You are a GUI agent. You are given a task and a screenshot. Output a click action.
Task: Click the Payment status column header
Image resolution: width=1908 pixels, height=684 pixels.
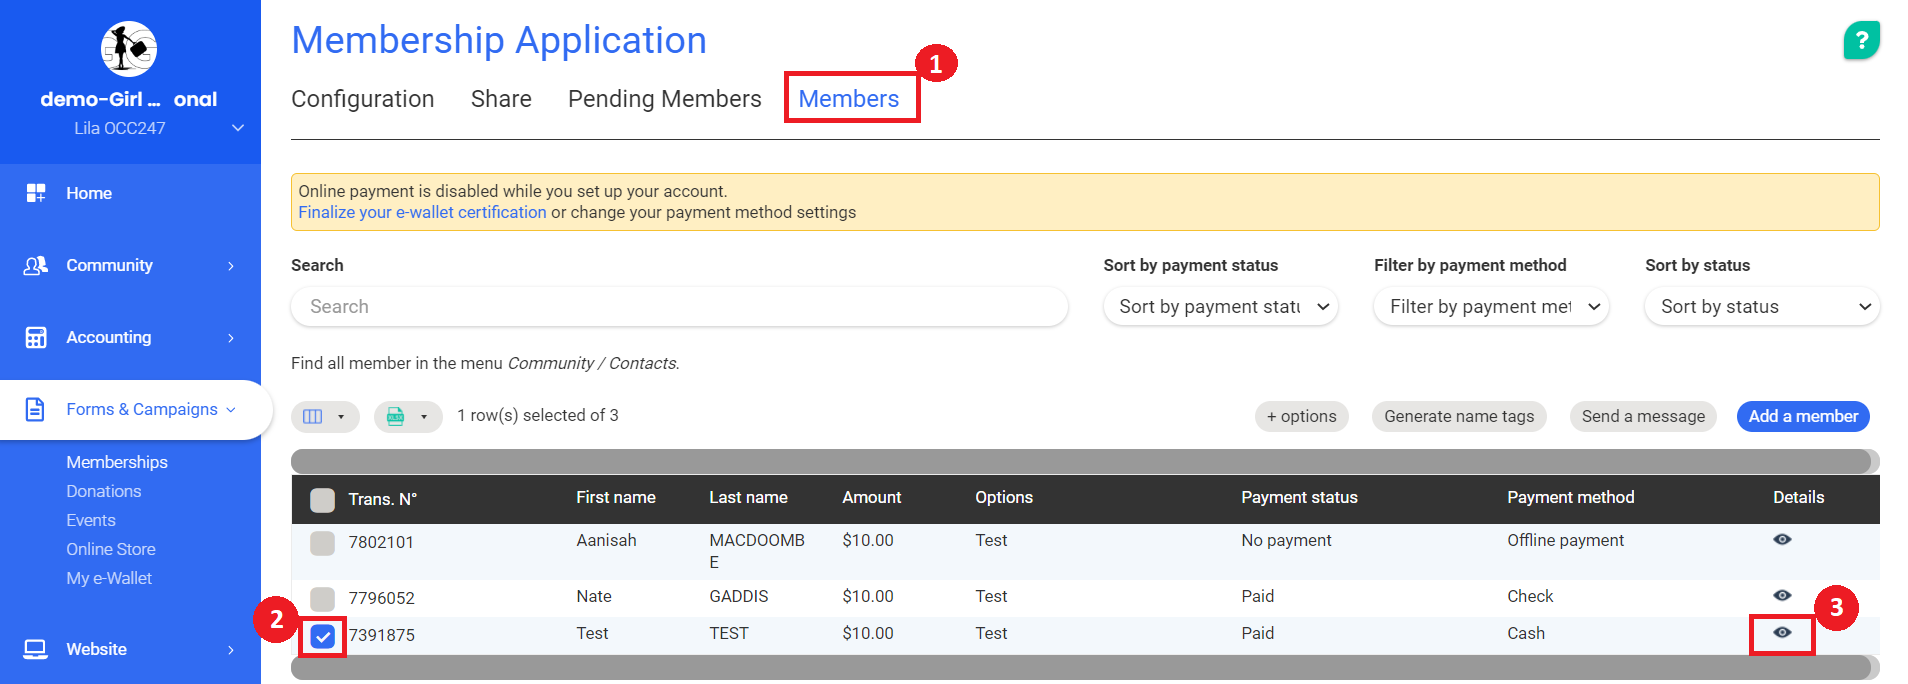1299,497
